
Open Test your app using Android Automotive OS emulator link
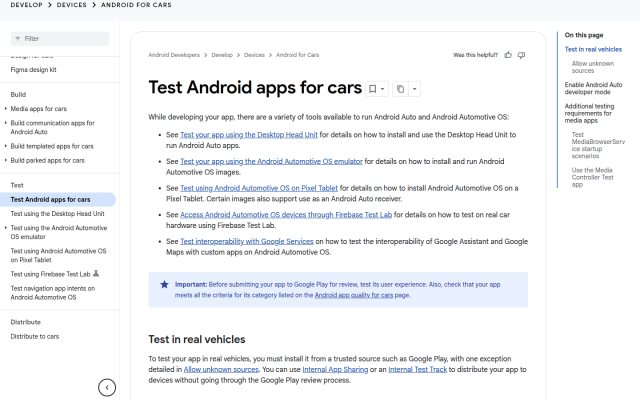tap(271, 161)
